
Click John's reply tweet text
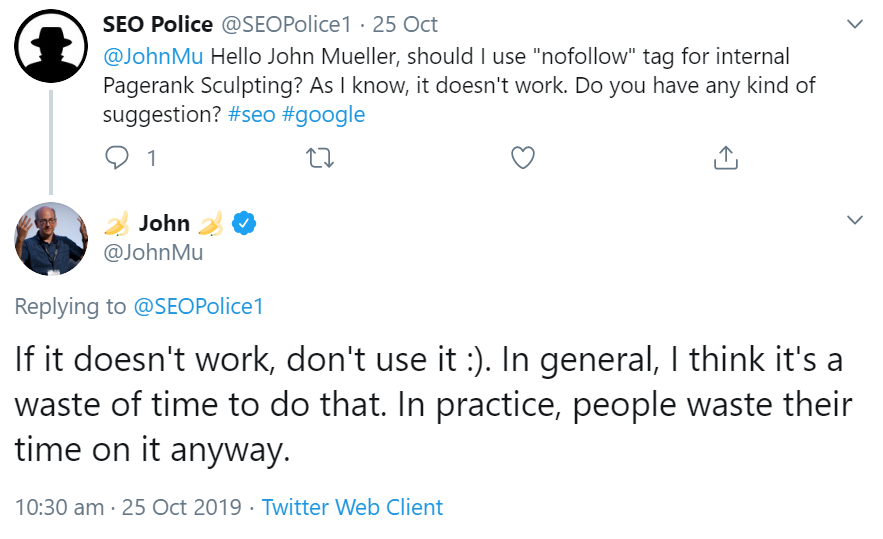tap(432, 405)
